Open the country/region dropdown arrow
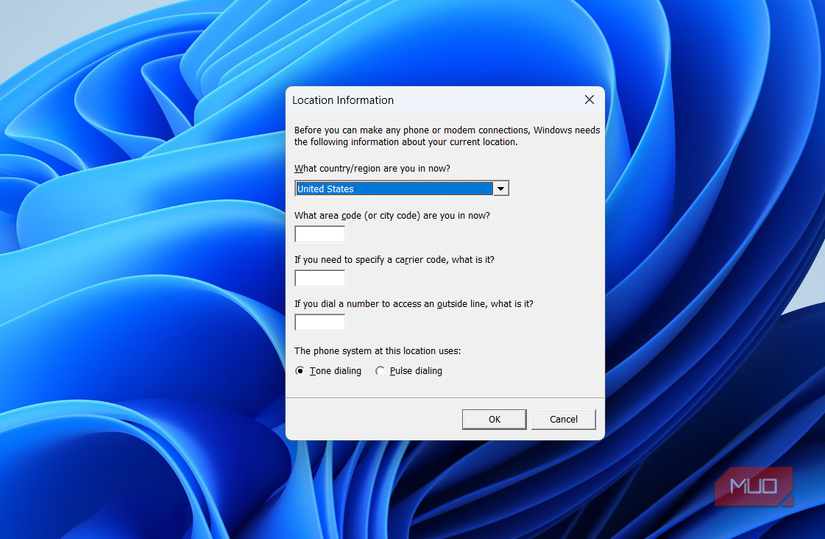 500,188
